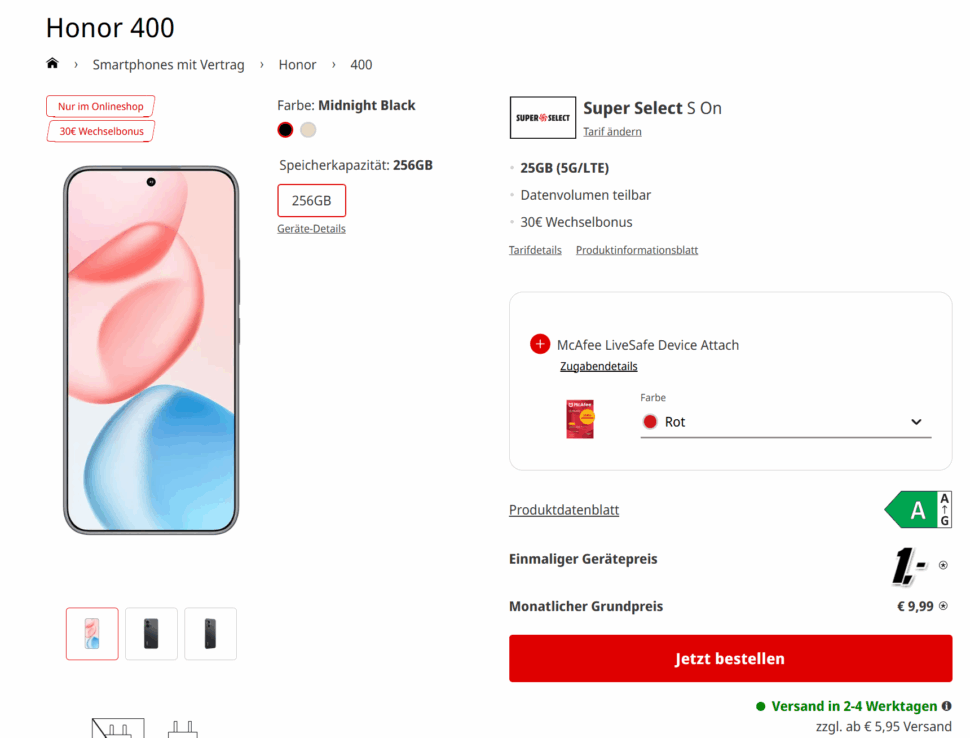Click the crossed-out charger icon below the thumbnails
Viewport: 970px width, 738px height.
(x=118, y=728)
